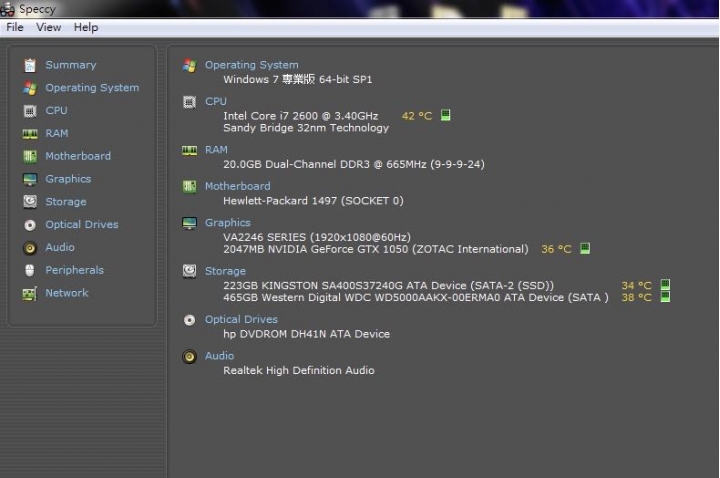Viewport: 720px width, 478px height.
Task: Click the Optical Drives disc icon in summary
Action: pos(189,320)
